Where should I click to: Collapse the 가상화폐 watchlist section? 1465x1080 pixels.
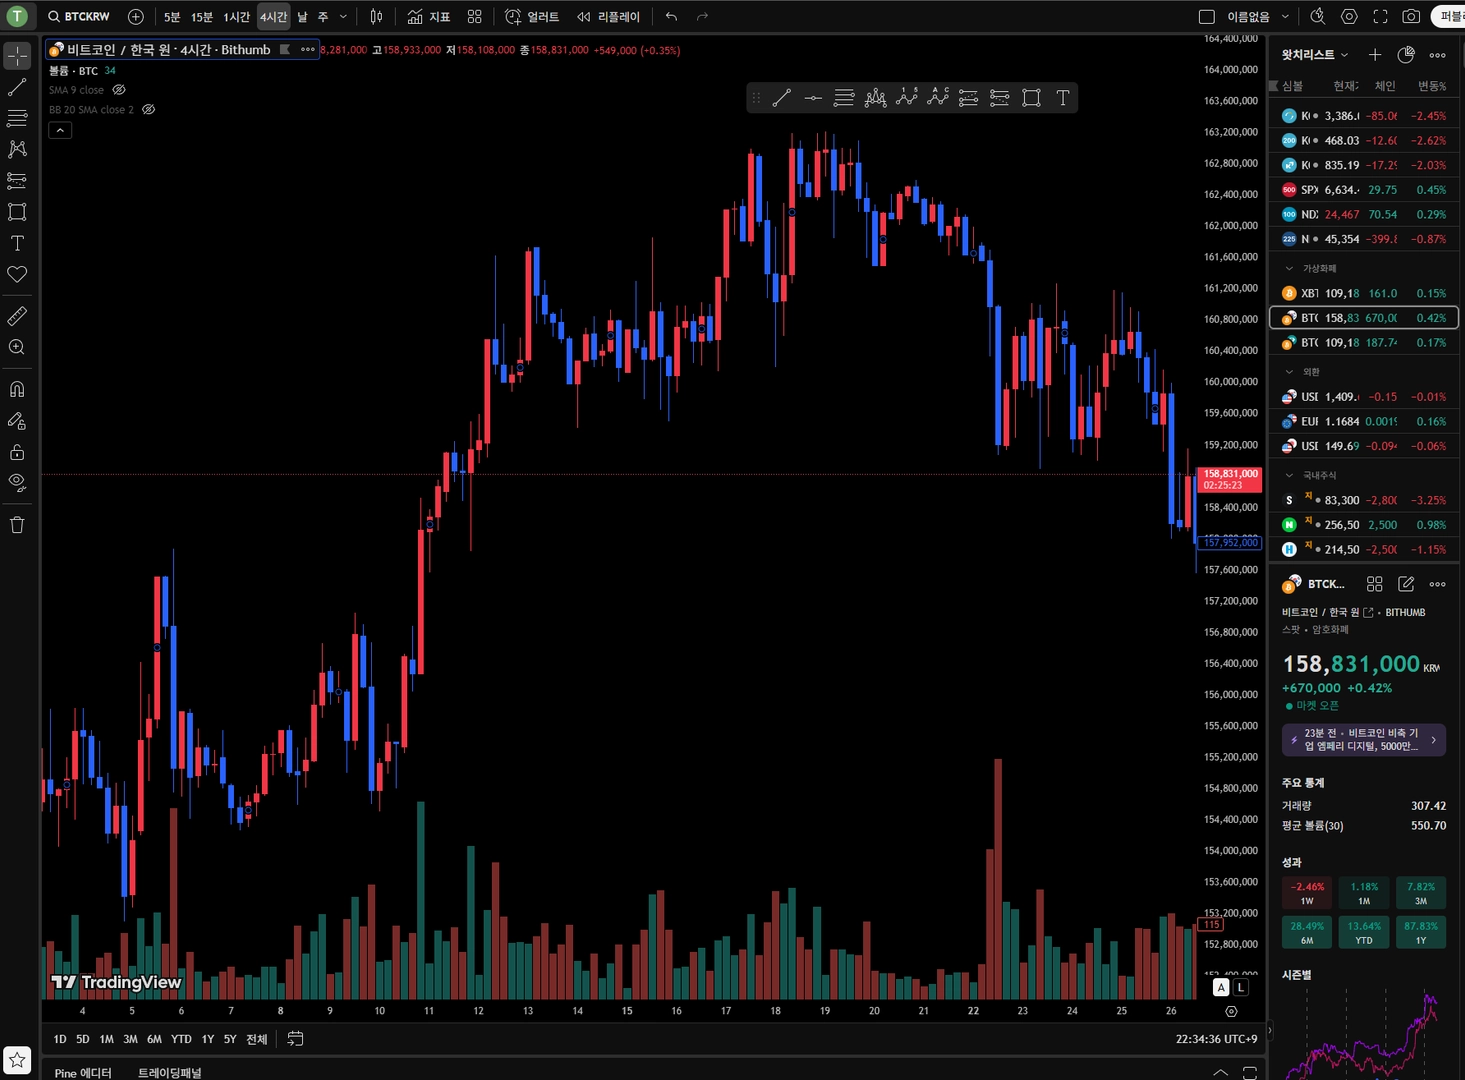point(1289,268)
